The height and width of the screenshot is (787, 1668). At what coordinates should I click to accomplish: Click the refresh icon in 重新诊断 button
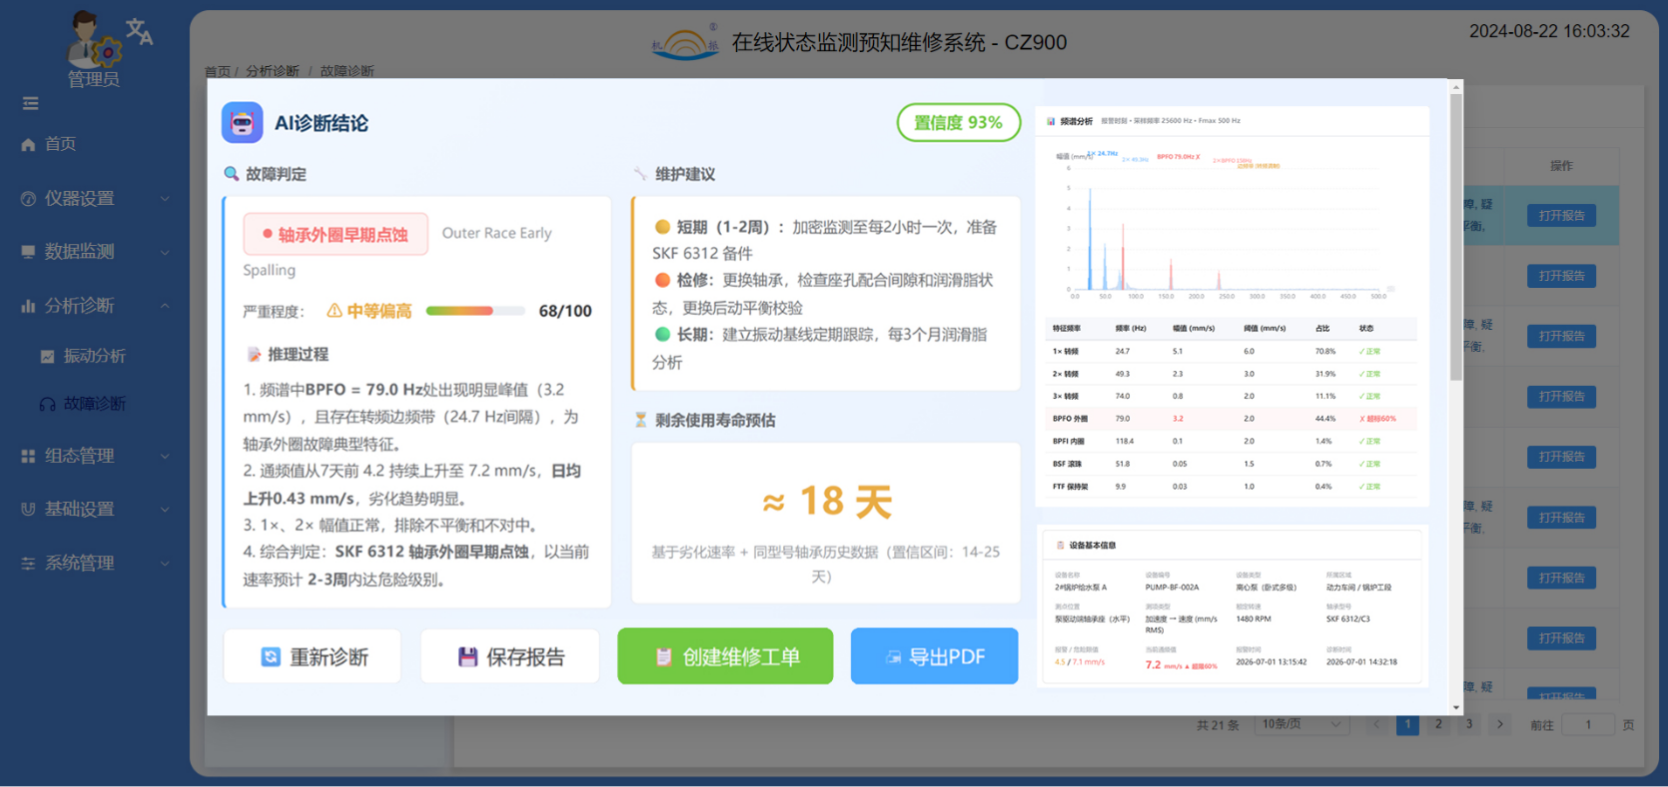[271, 657]
